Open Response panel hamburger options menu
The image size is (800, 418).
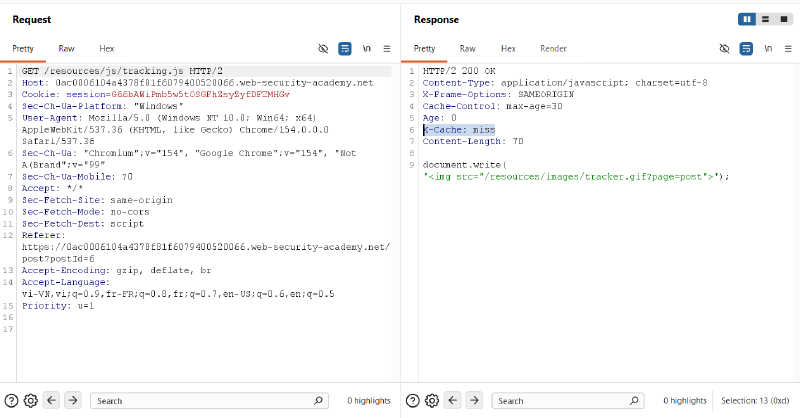click(788, 48)
